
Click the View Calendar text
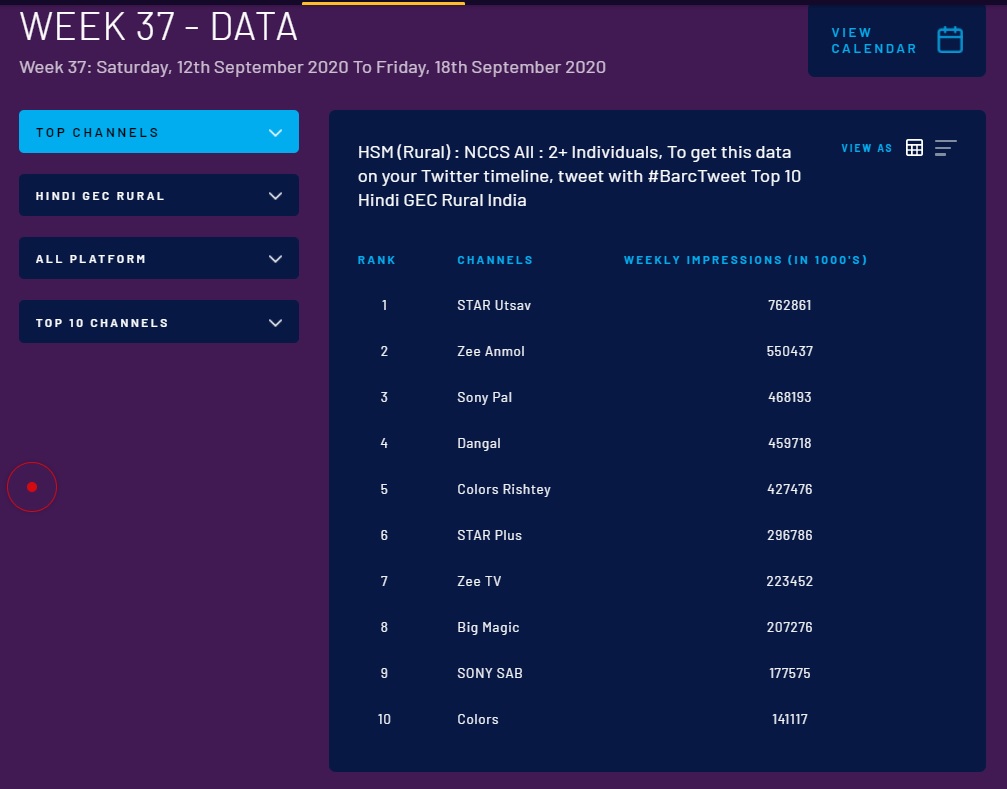(x=873, y=40)
